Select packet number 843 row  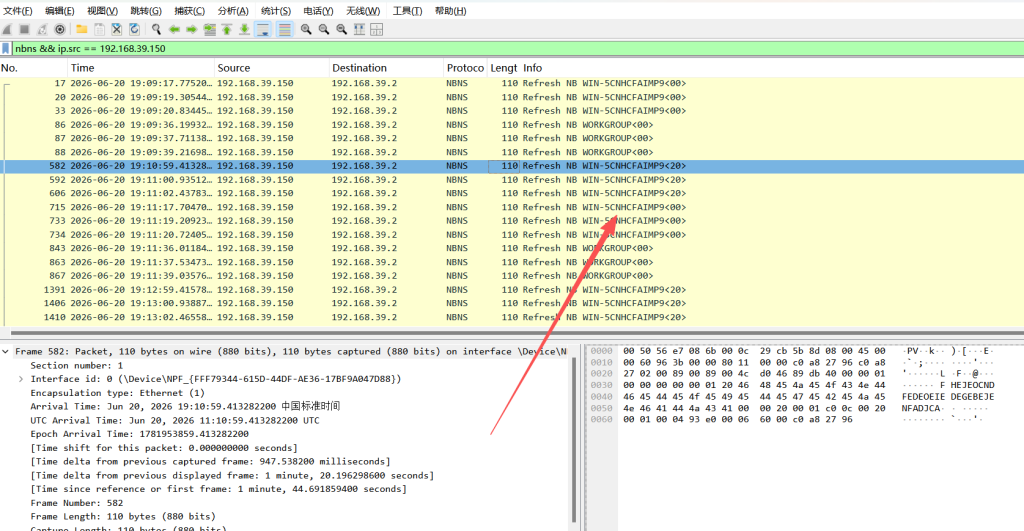tap(512, 248)
